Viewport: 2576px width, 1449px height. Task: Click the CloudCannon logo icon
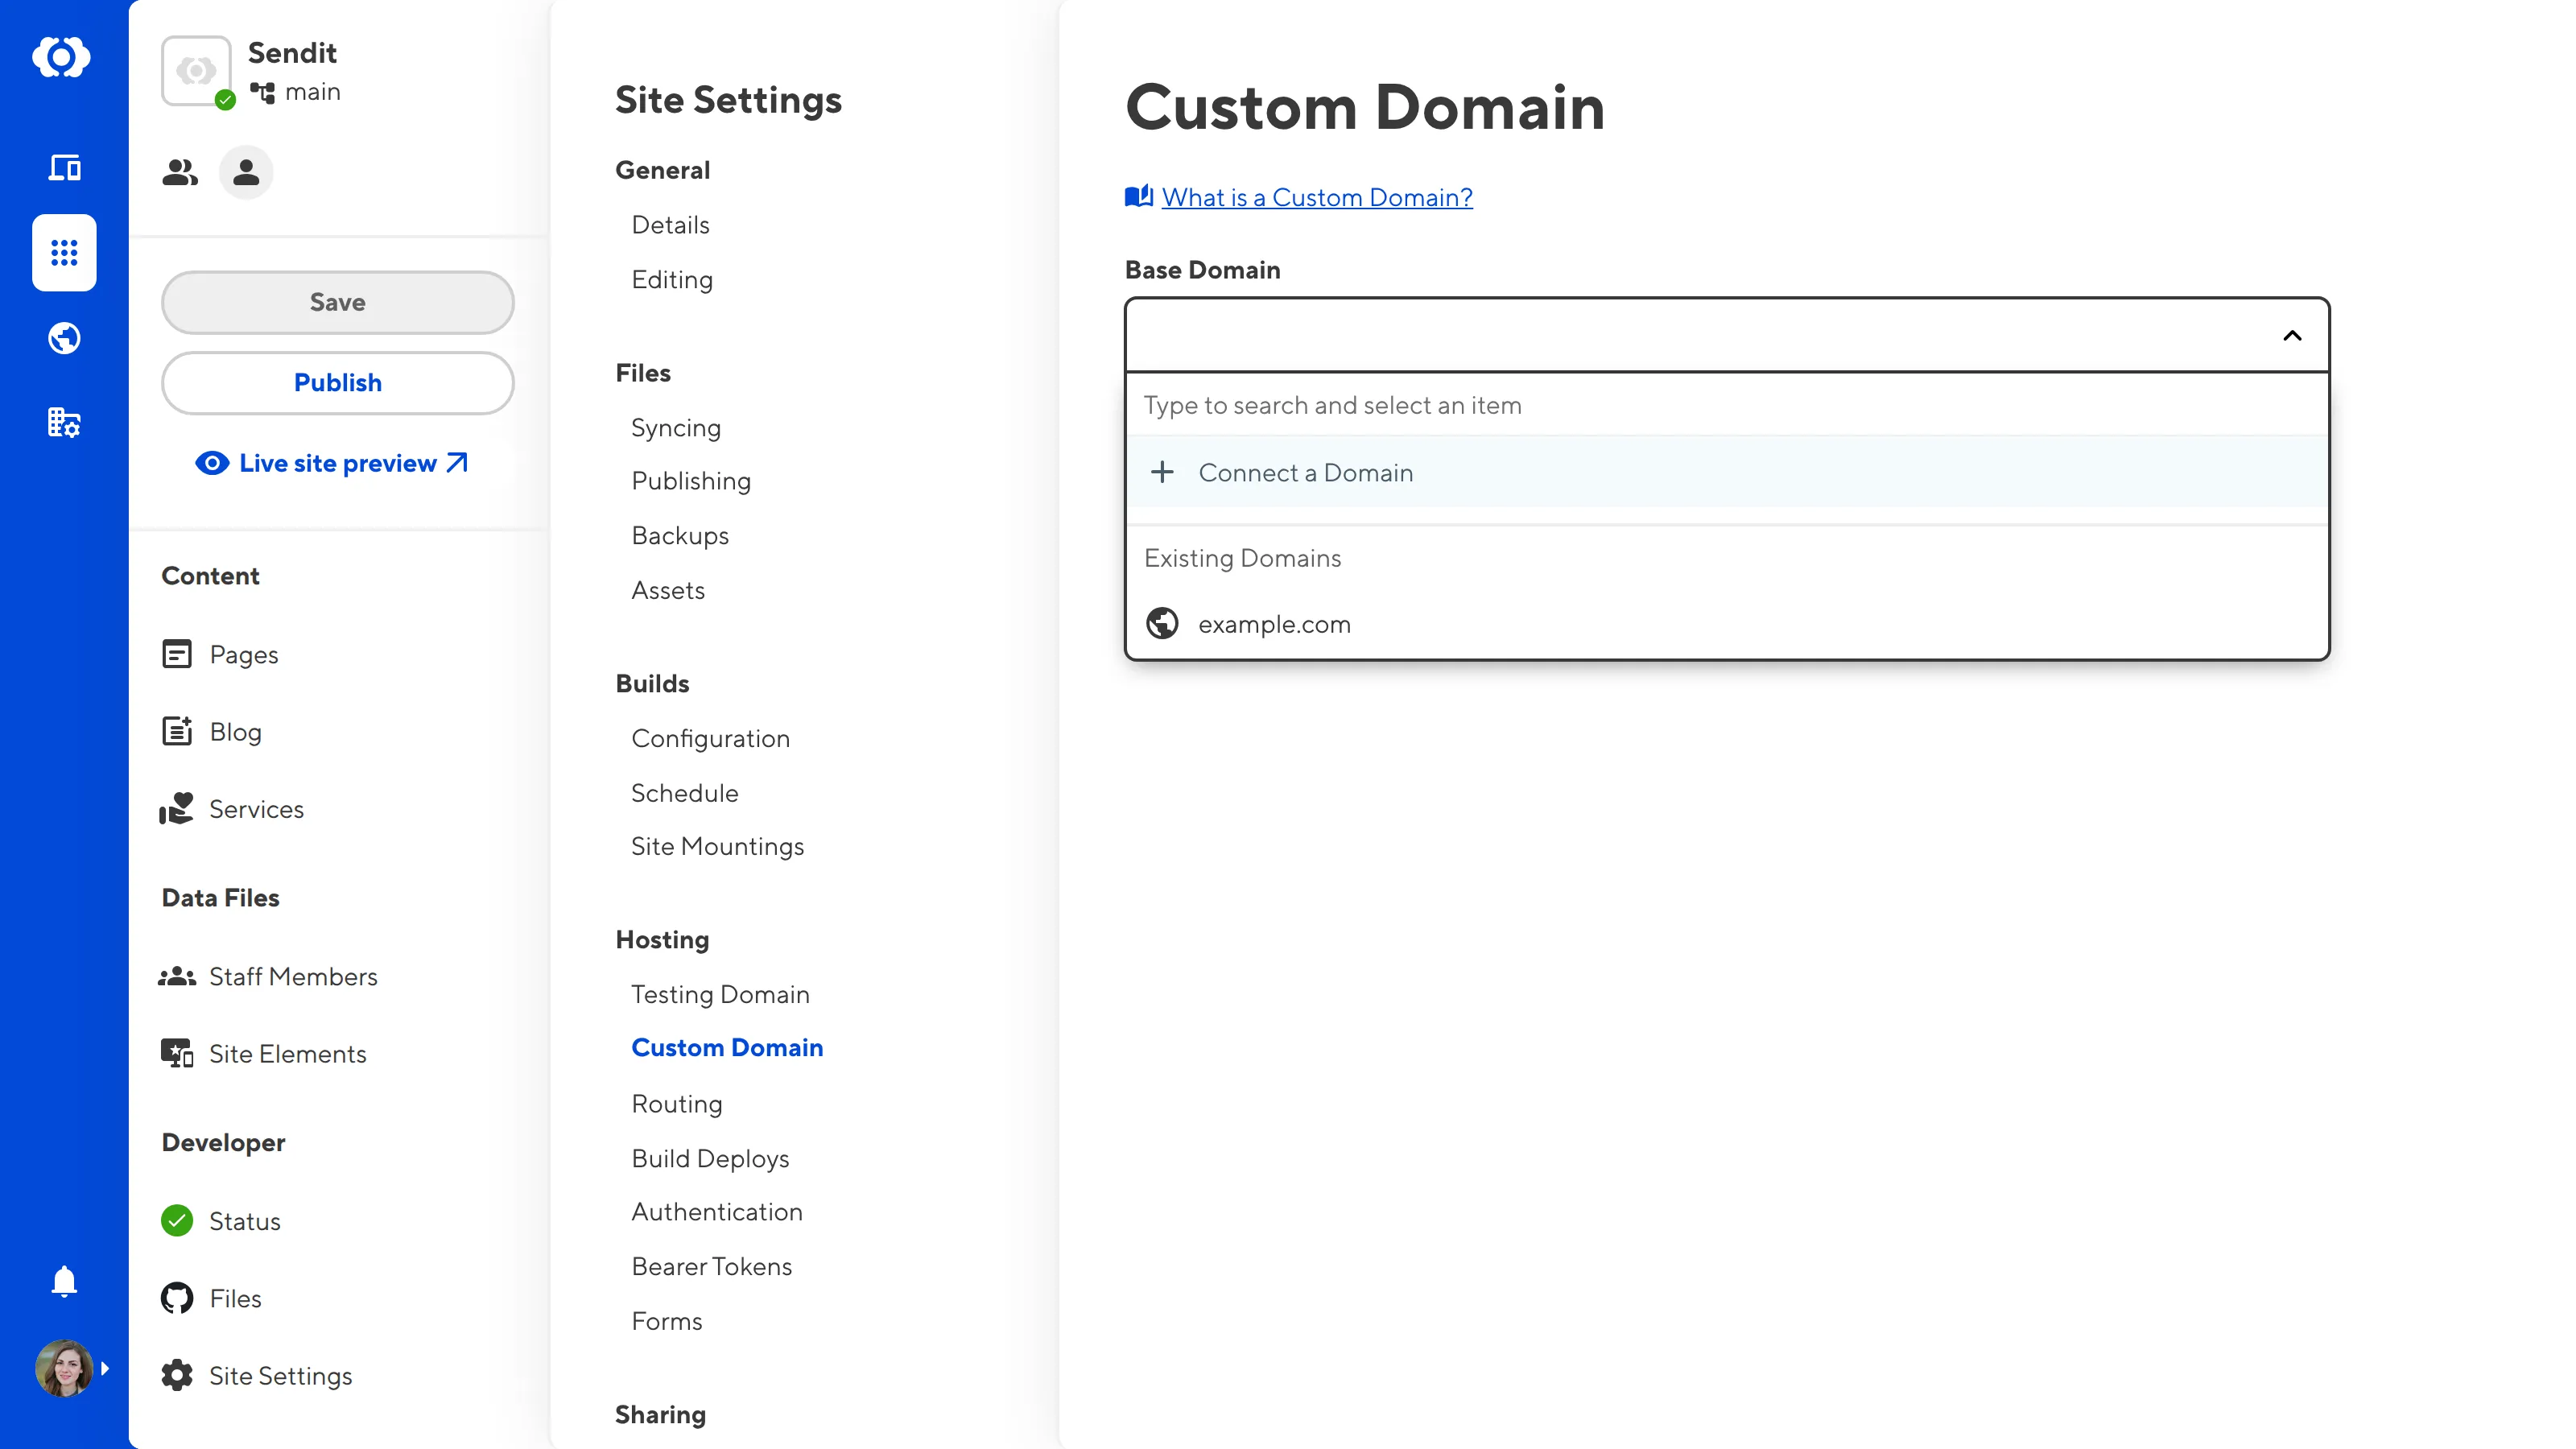(62, 57)
